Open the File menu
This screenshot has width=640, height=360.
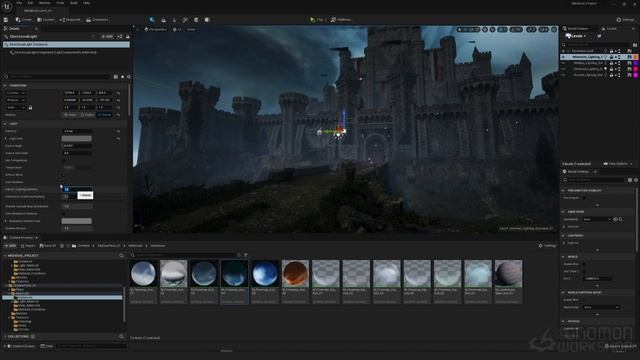pos(19,3)
